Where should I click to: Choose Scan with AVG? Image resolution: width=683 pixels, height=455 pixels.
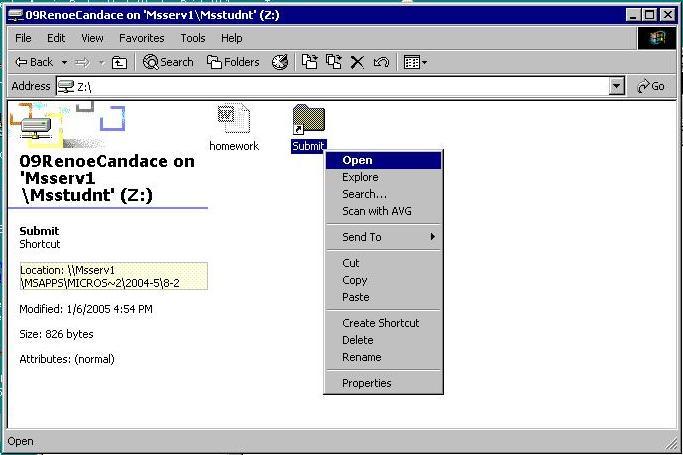pos(383,211)
